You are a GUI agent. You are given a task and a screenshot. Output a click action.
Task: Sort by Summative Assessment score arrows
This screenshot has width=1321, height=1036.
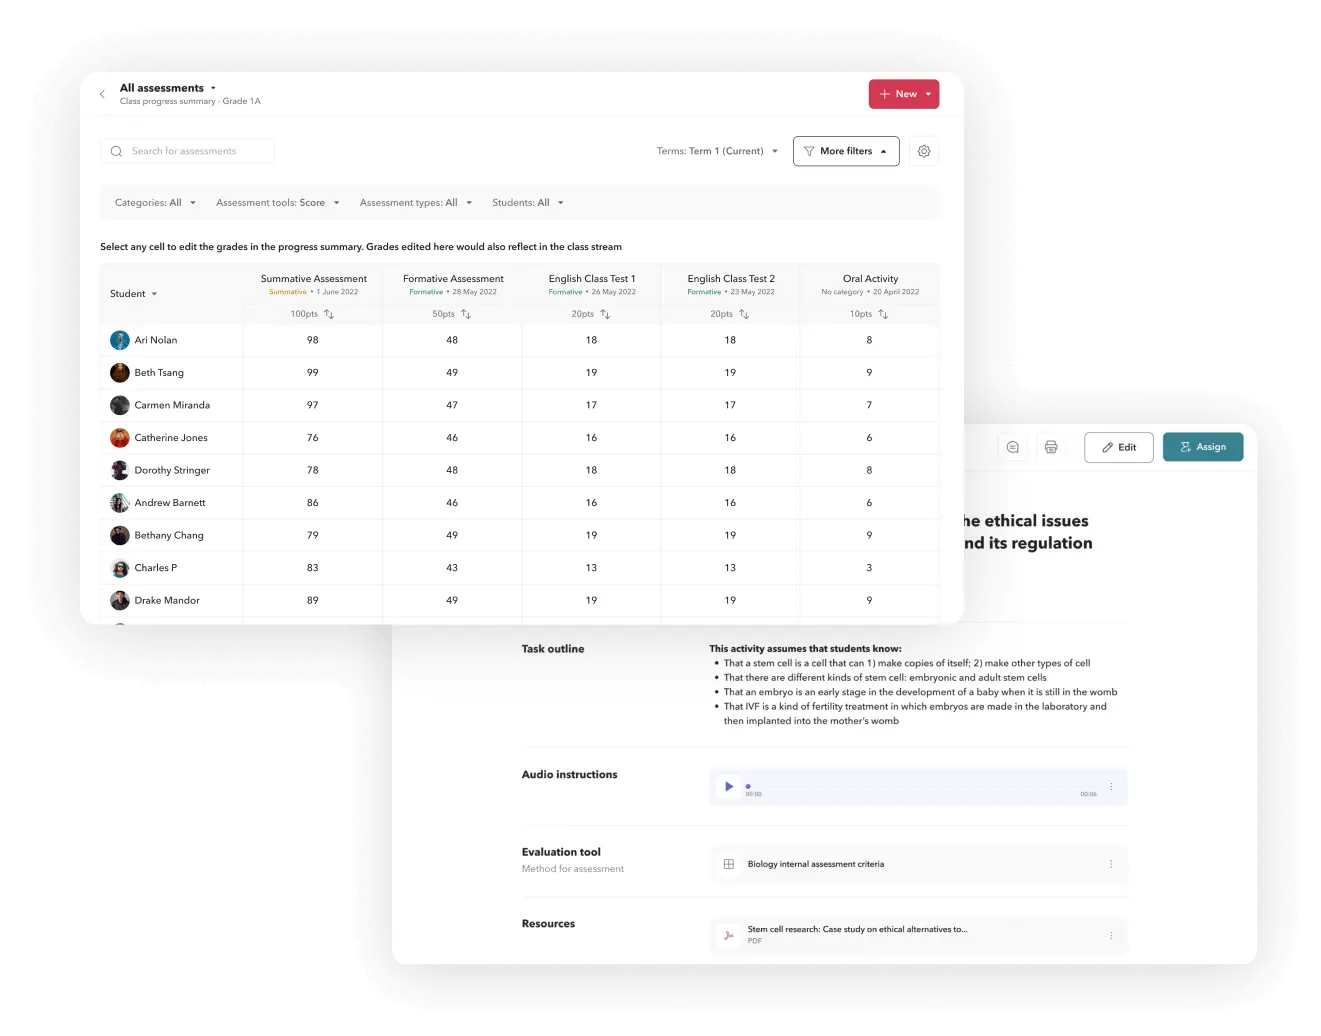coord(329,314)
